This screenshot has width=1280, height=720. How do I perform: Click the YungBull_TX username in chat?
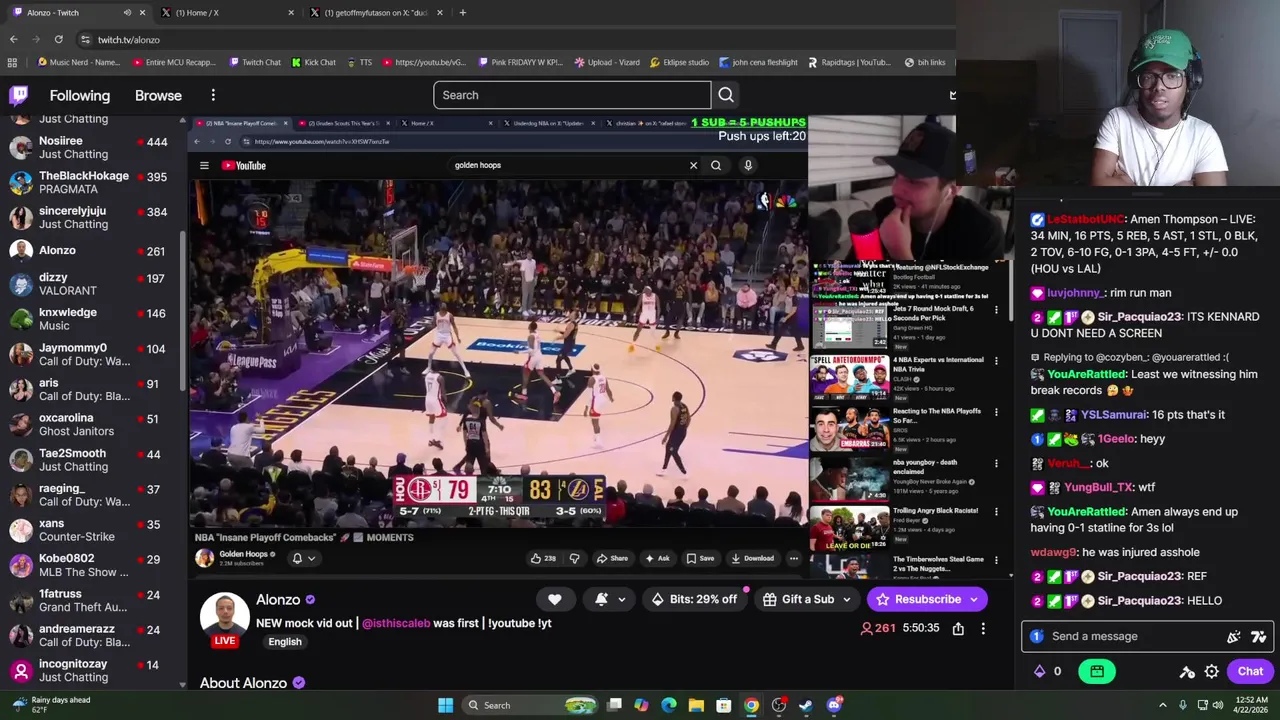tap(1098, 487)
